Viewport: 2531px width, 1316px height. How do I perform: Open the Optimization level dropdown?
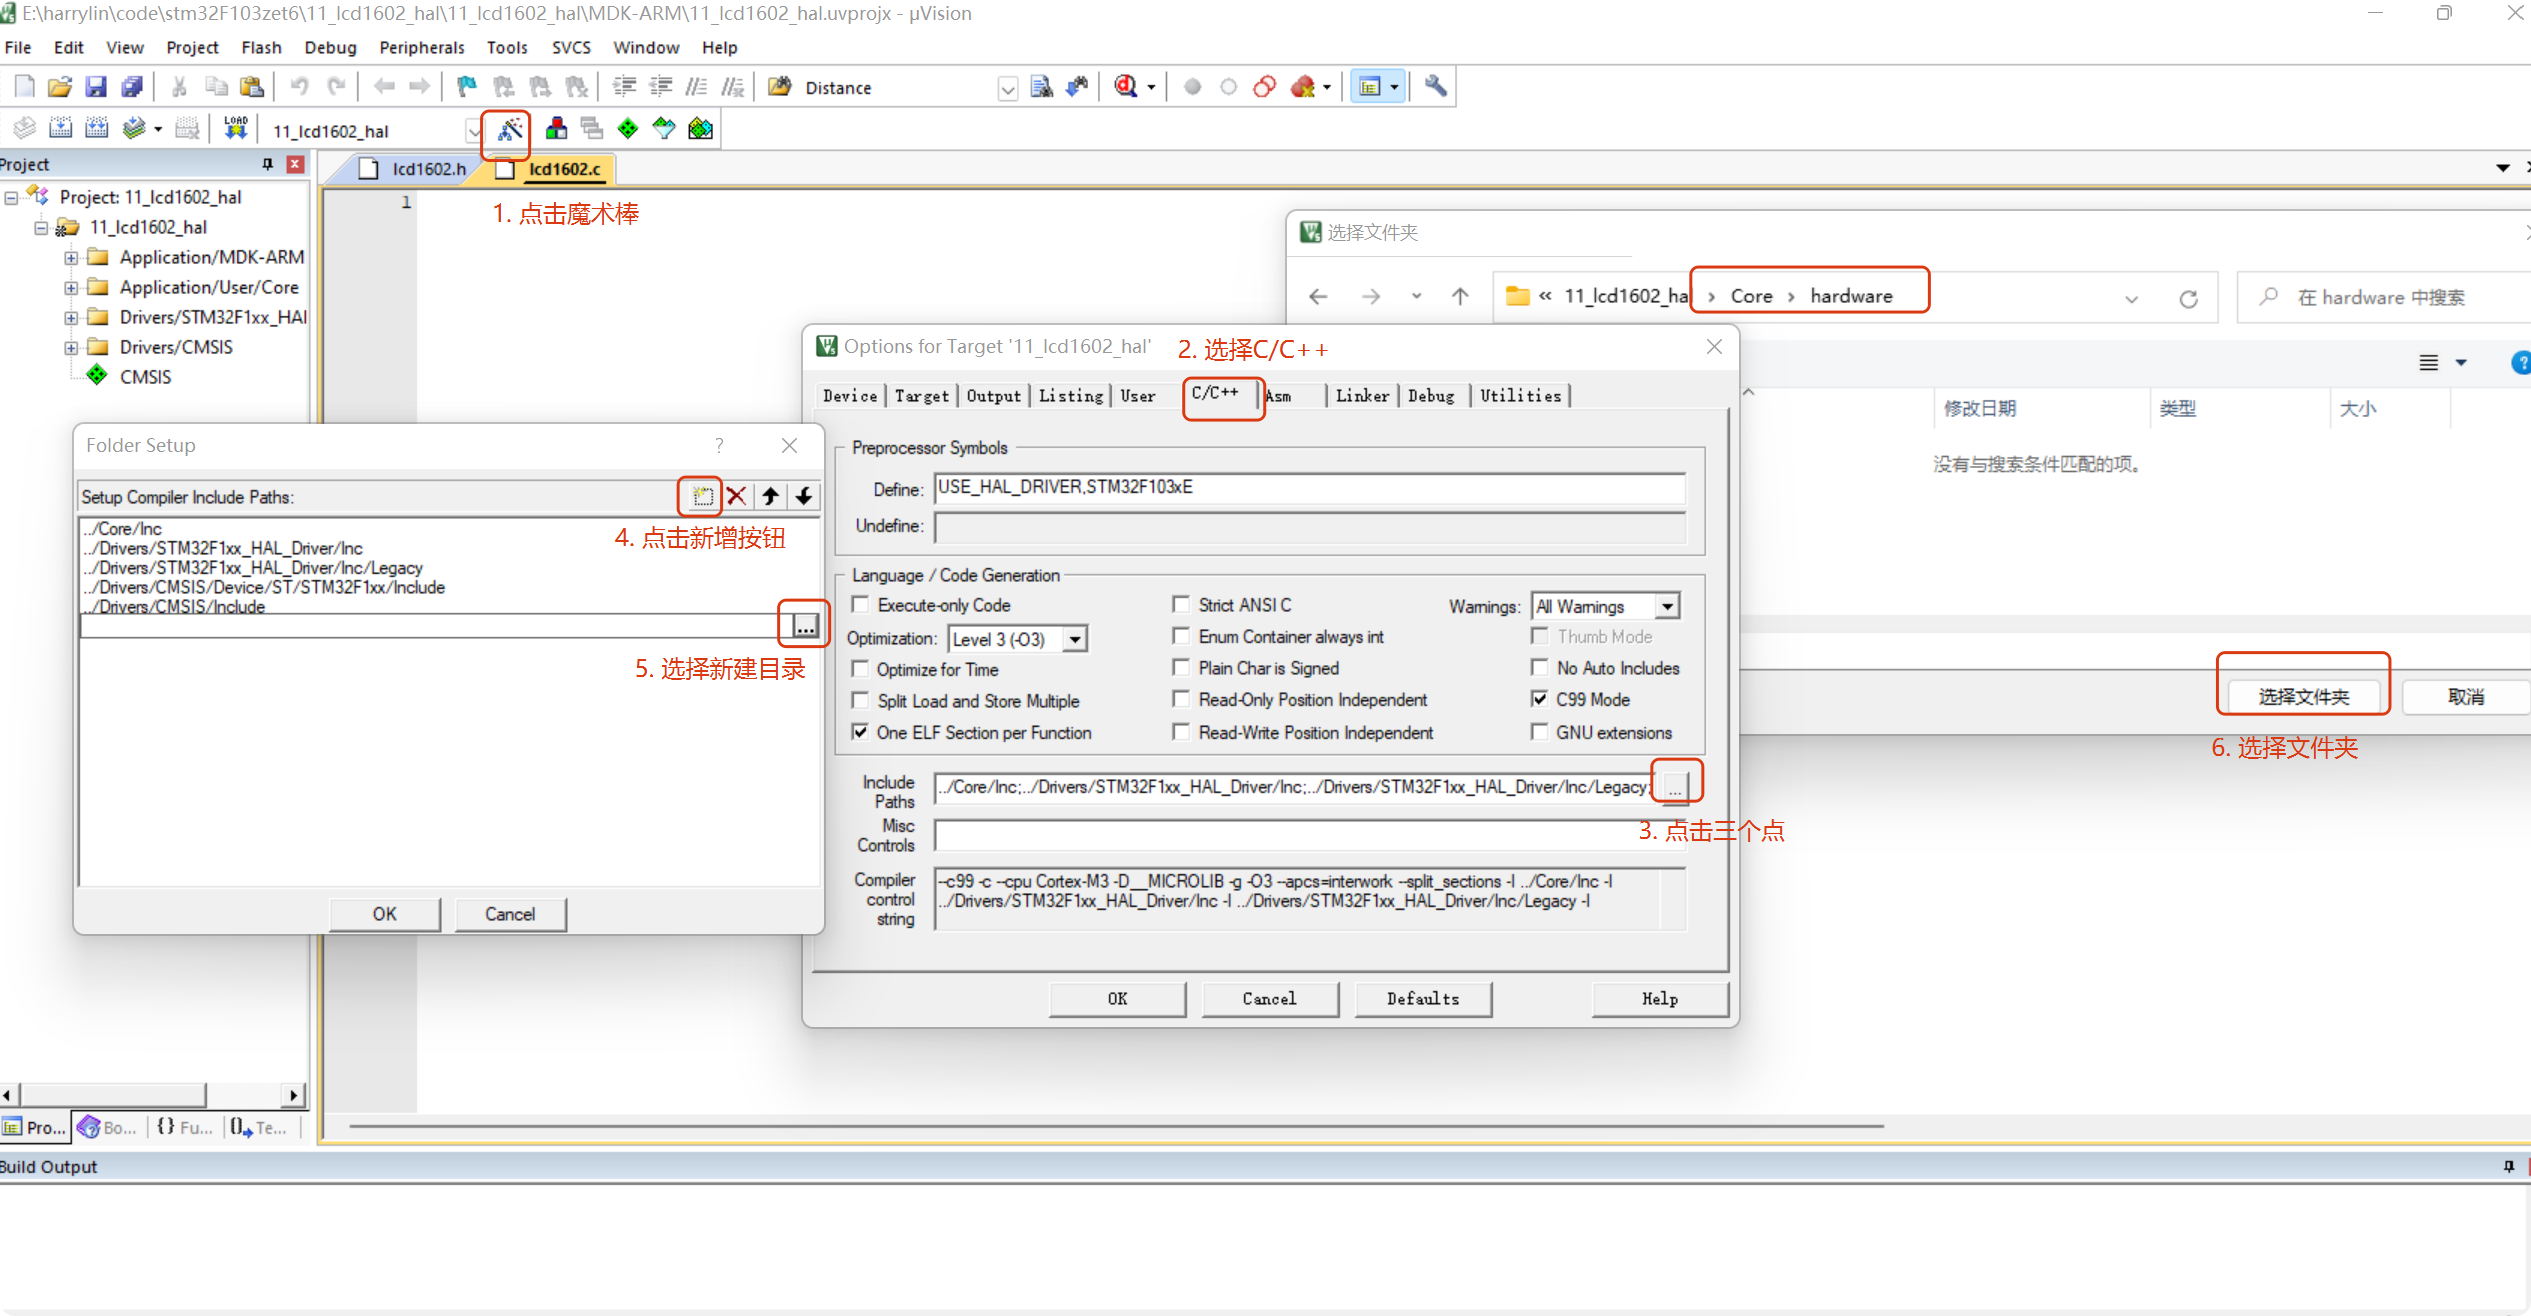coord(1075,639)
